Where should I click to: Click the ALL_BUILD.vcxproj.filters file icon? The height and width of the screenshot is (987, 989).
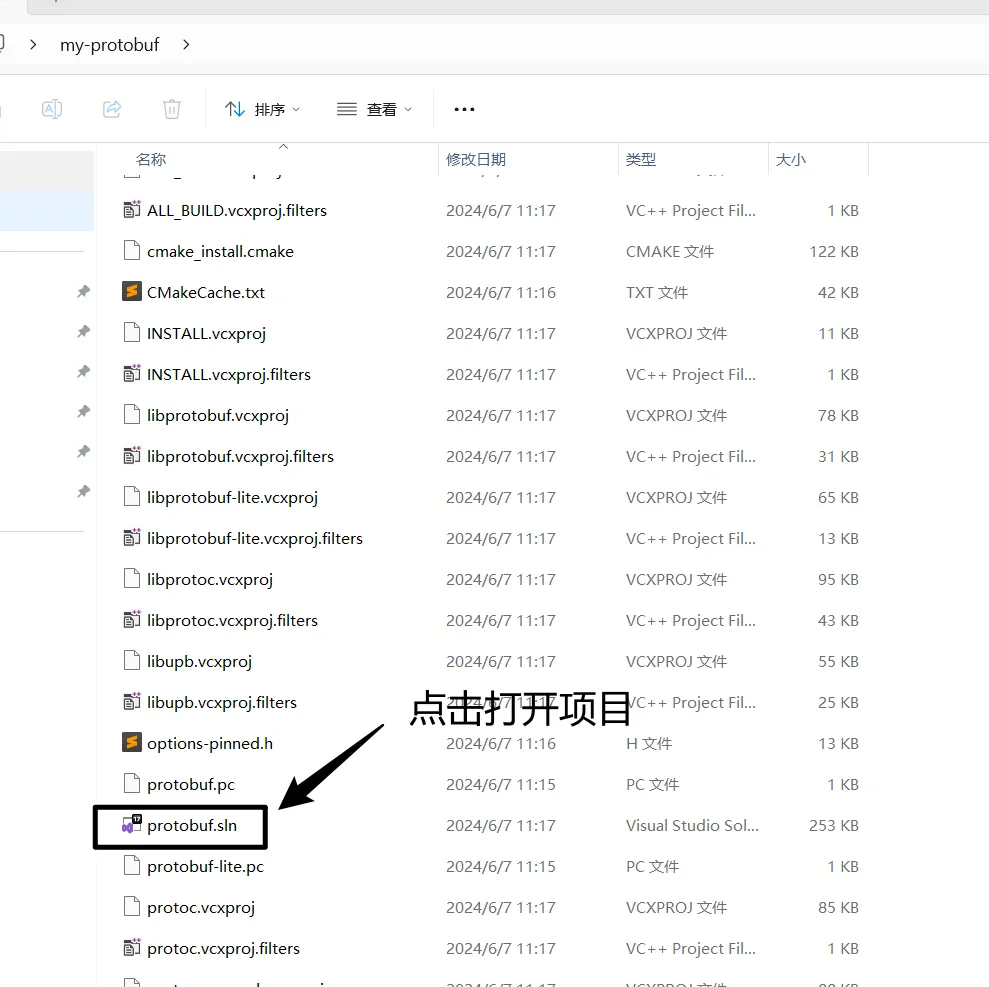(132, 209)
